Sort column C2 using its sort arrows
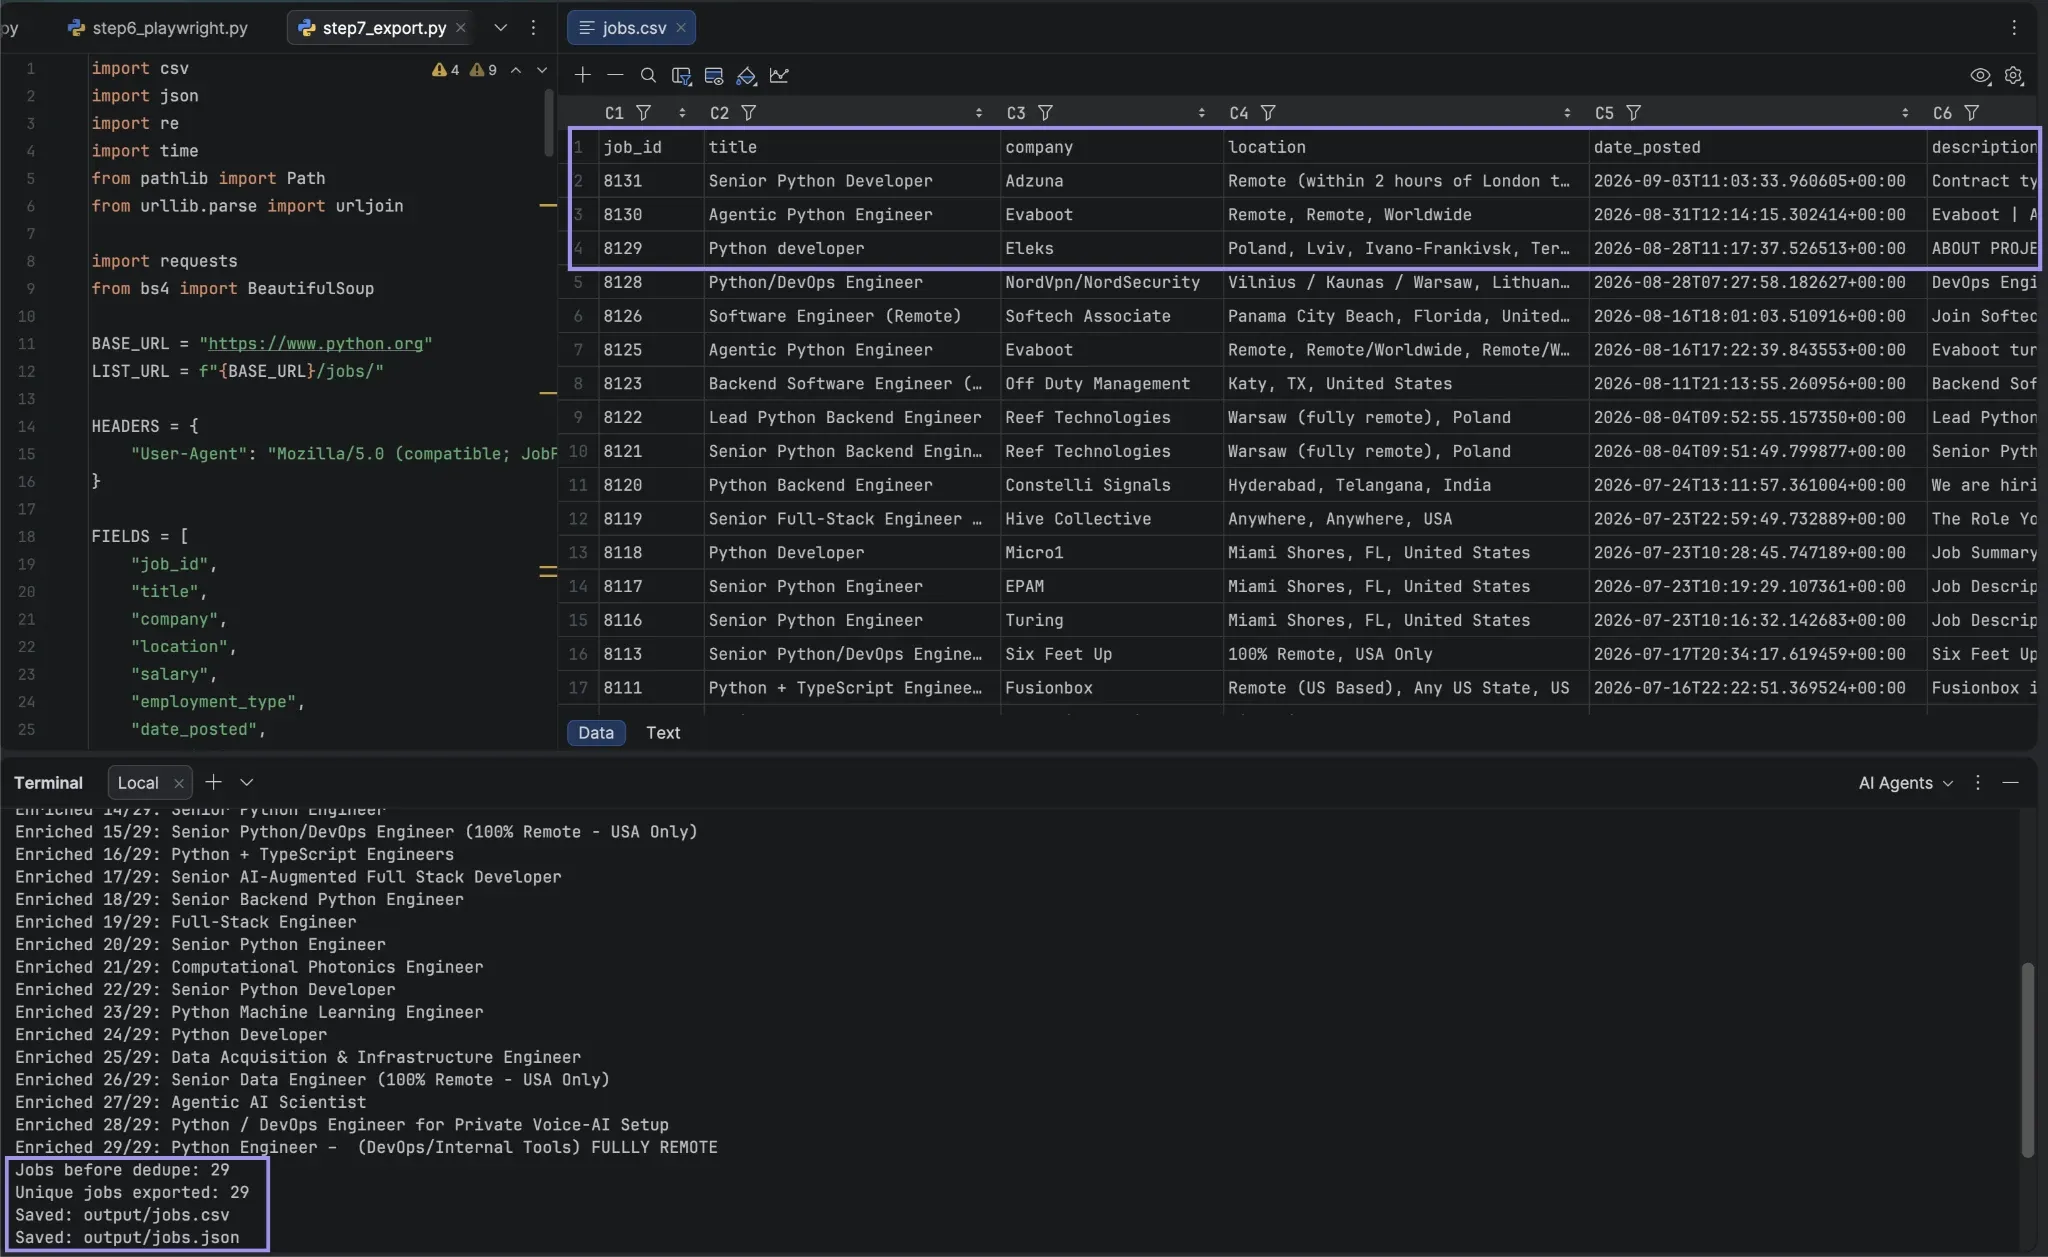 coord(979,113)
